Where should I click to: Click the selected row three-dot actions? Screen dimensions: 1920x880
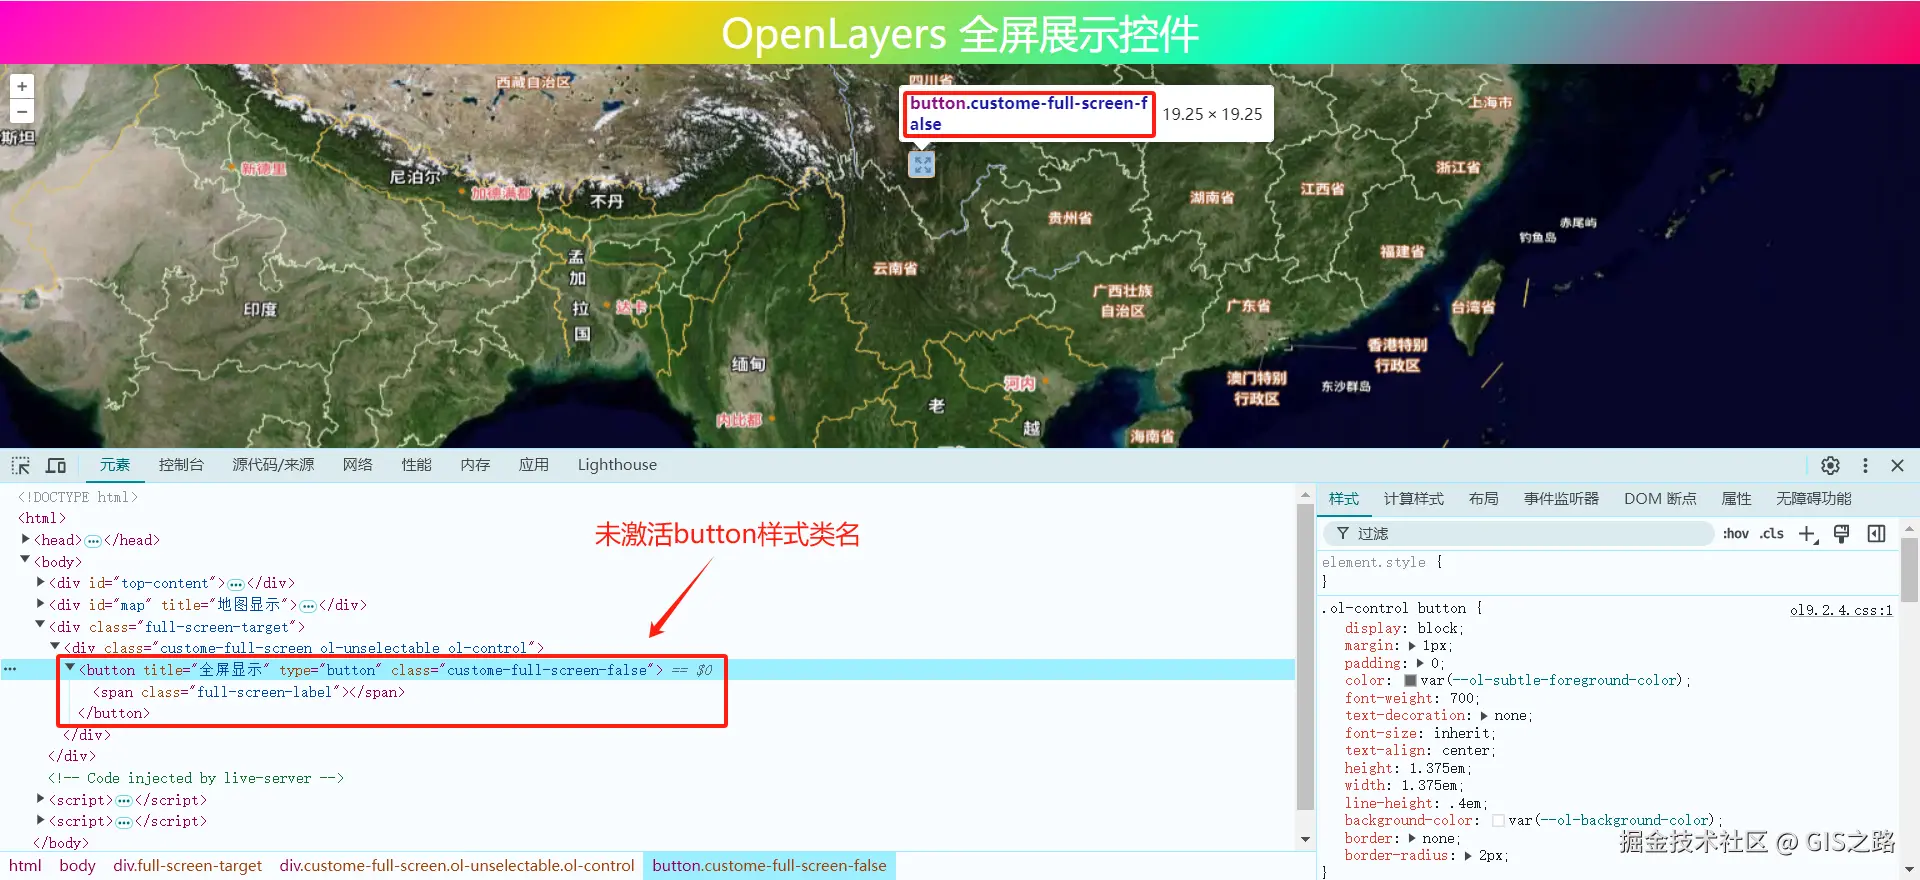10,669
